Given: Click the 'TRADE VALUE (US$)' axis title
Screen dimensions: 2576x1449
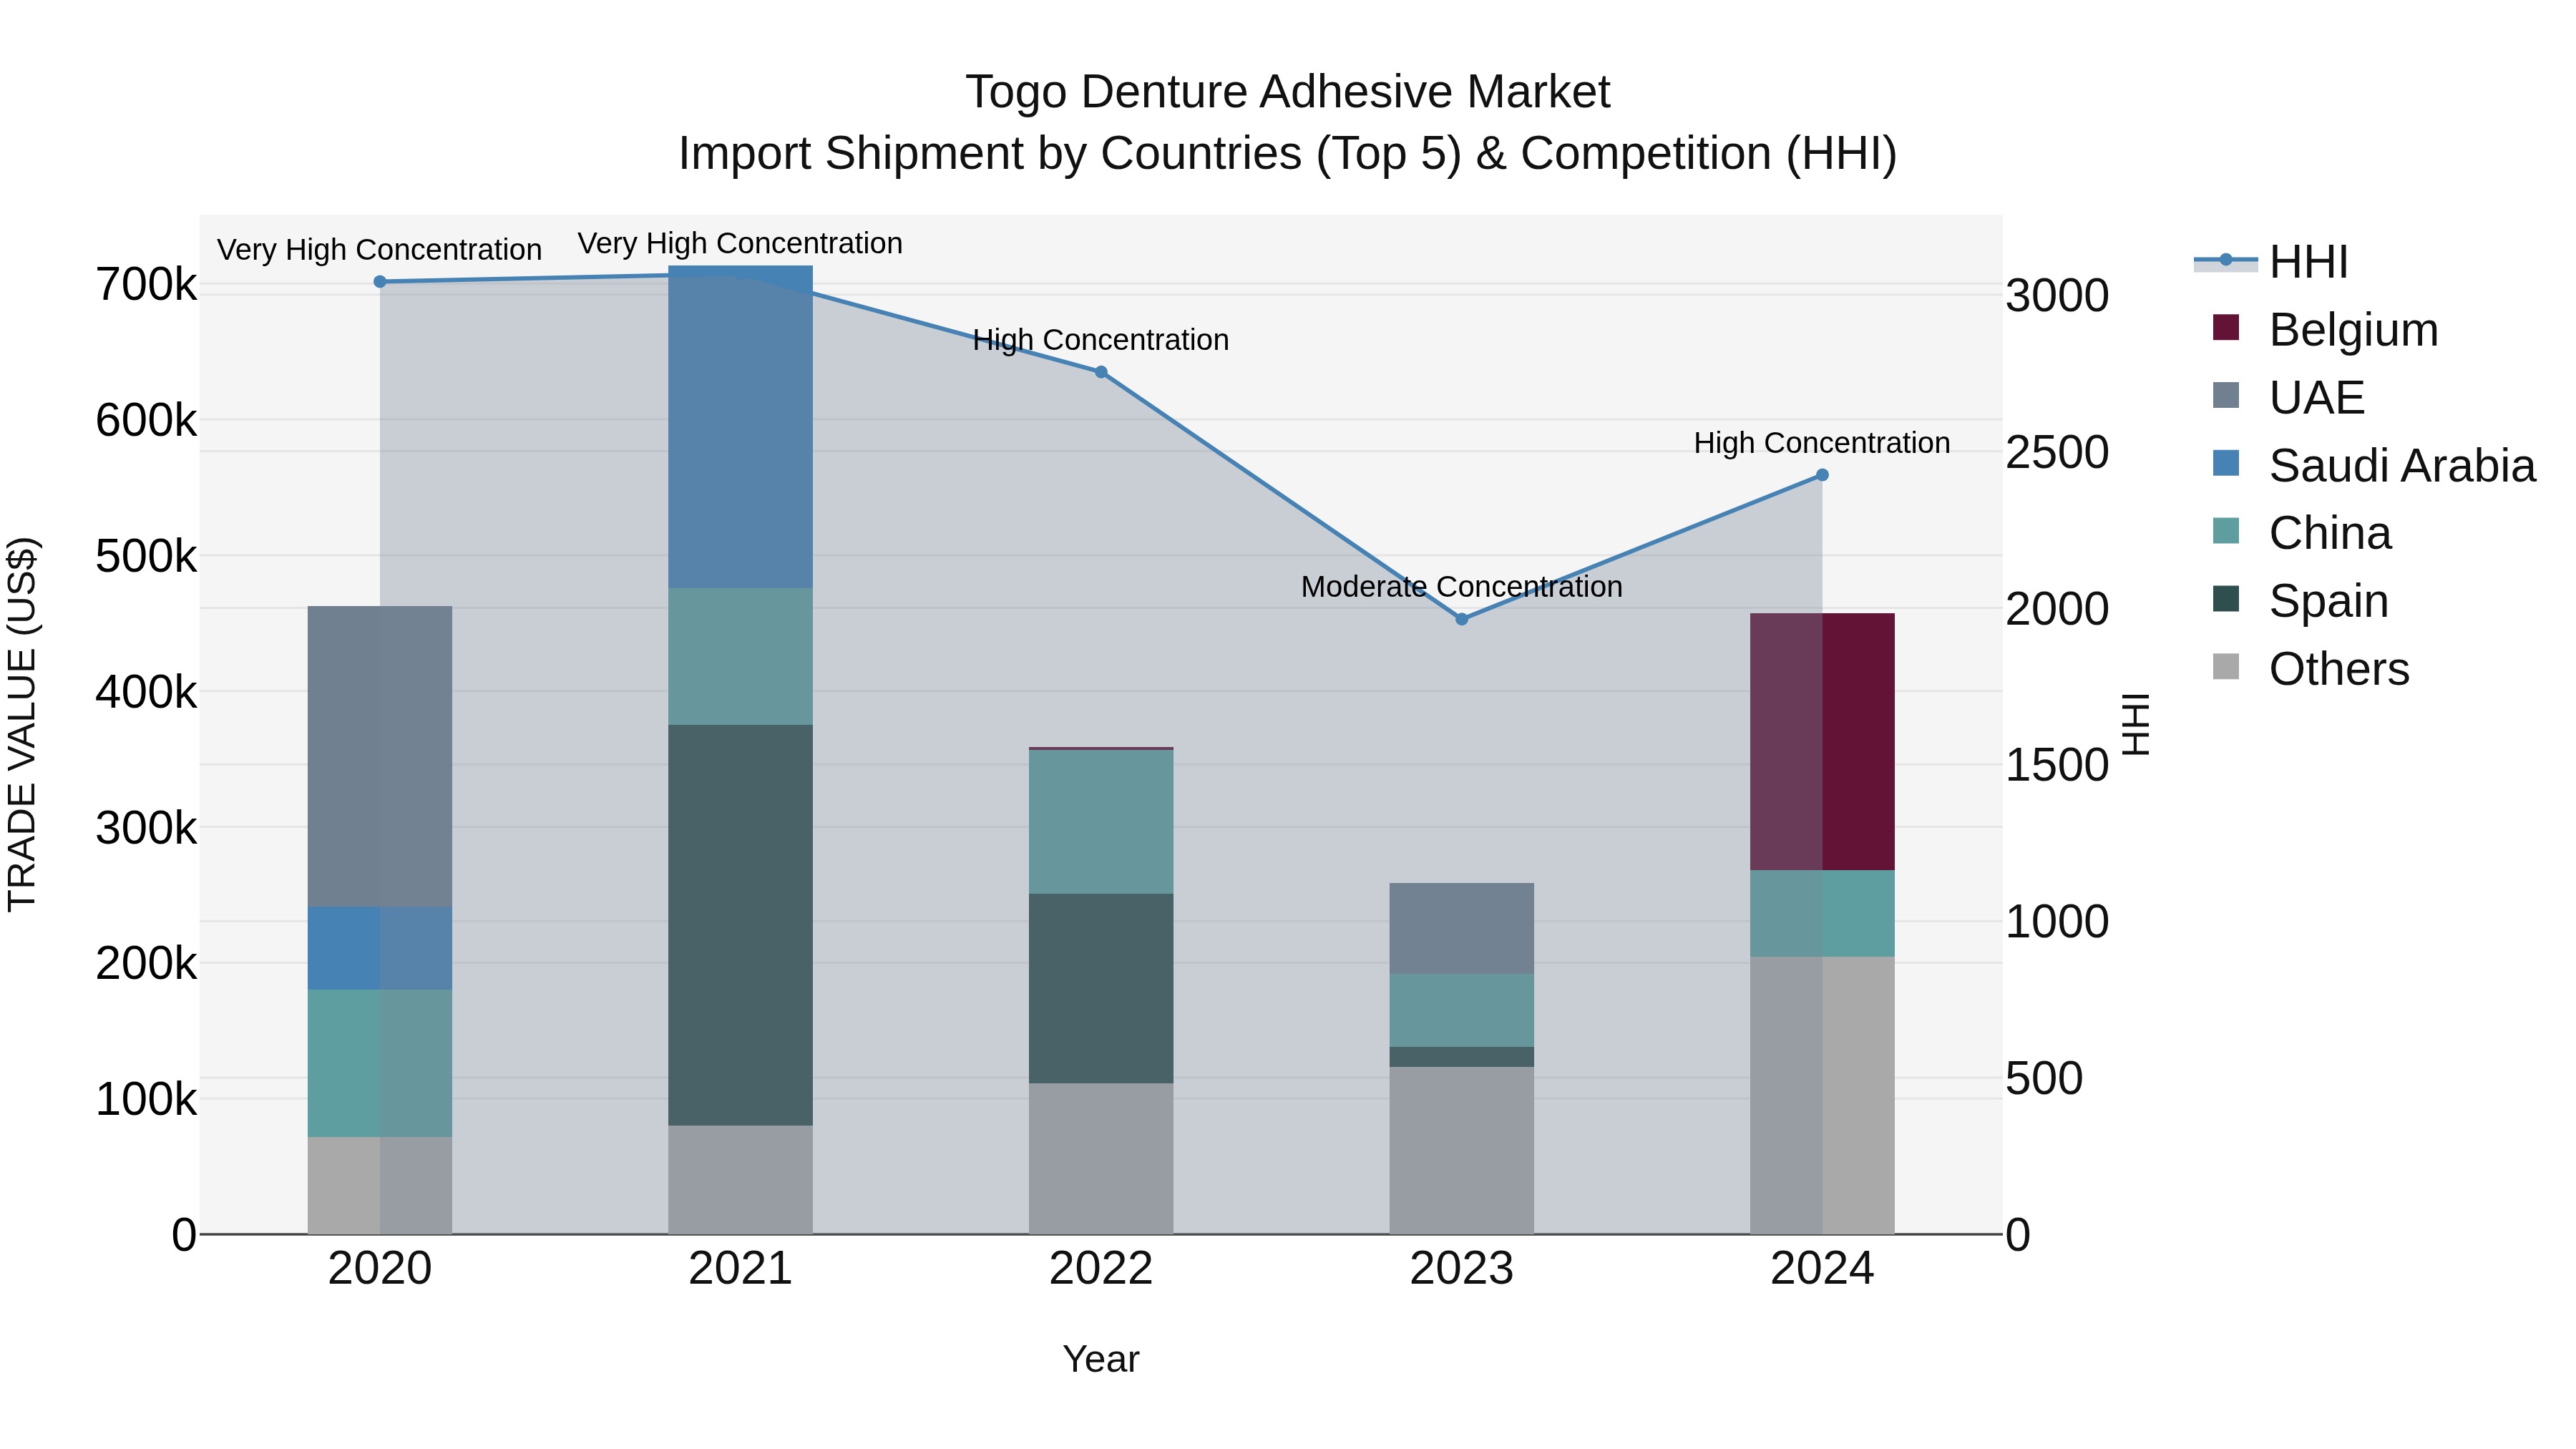Looking at the screenshot, I should (22, 725).
